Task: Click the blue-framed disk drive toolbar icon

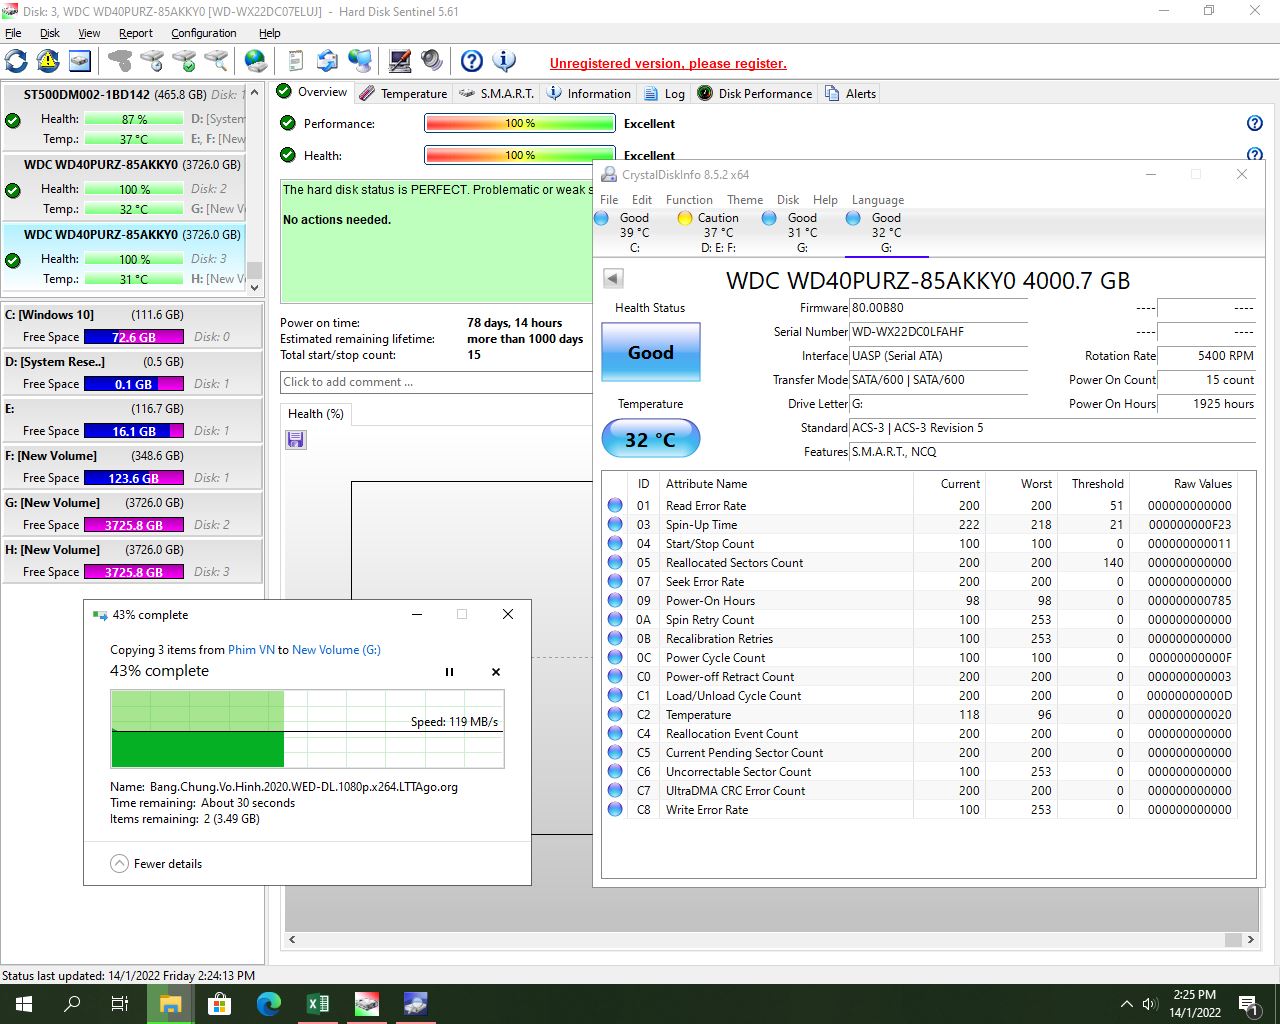Action: 80,61
